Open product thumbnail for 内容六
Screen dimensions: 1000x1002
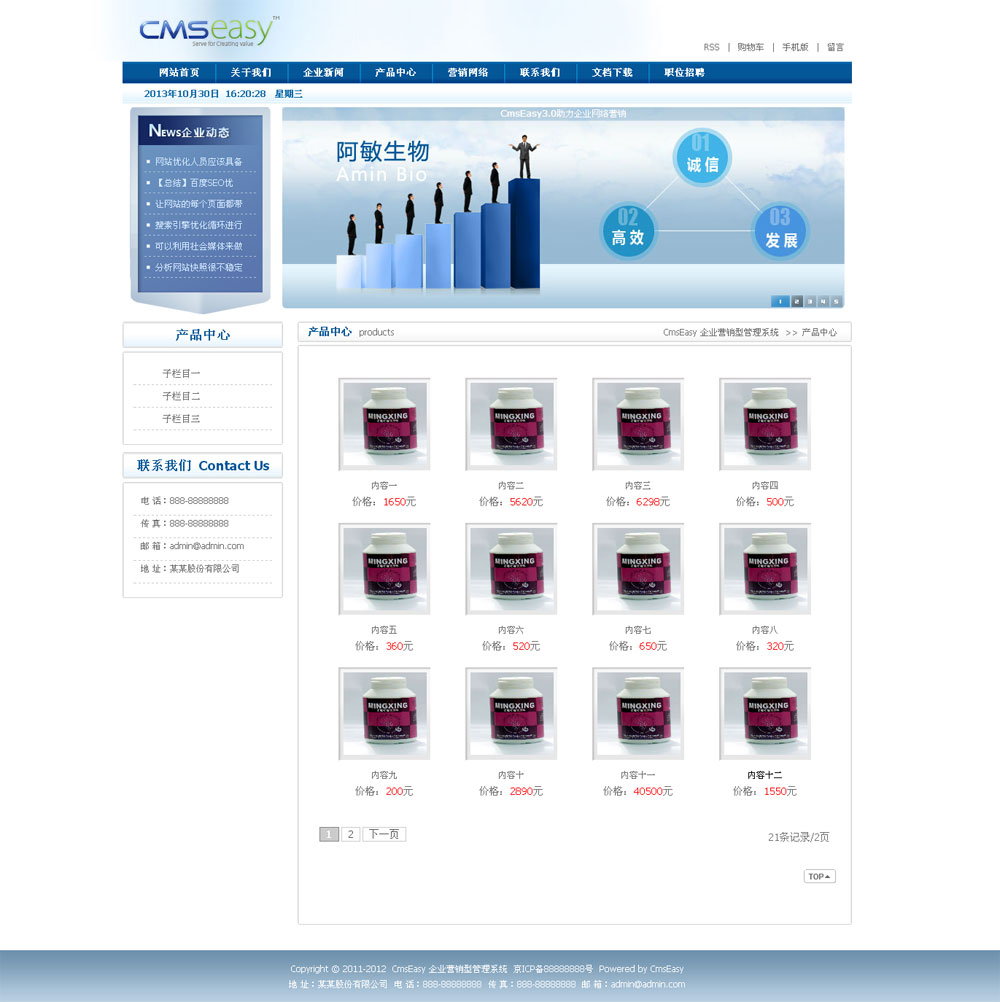(511, 570)
